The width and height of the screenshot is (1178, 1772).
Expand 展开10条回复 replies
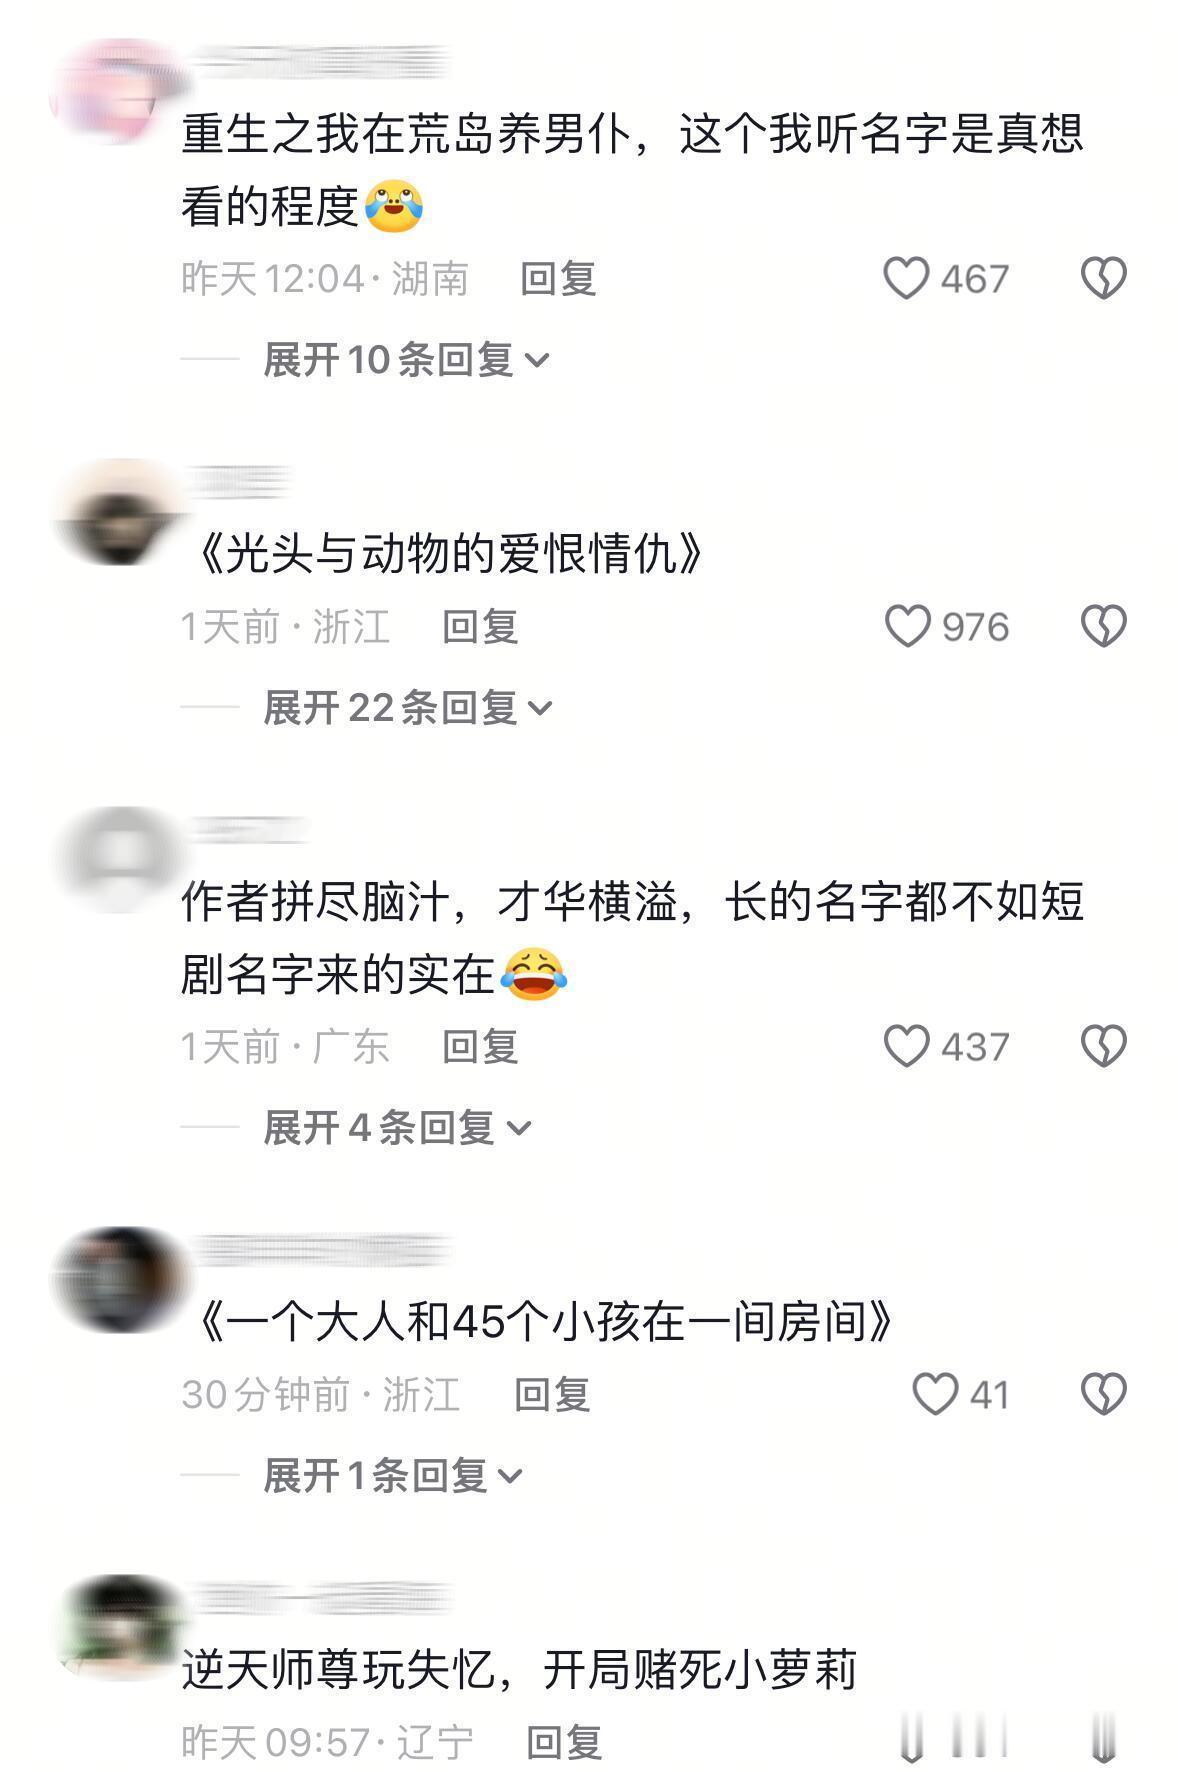tap(406, 359)
